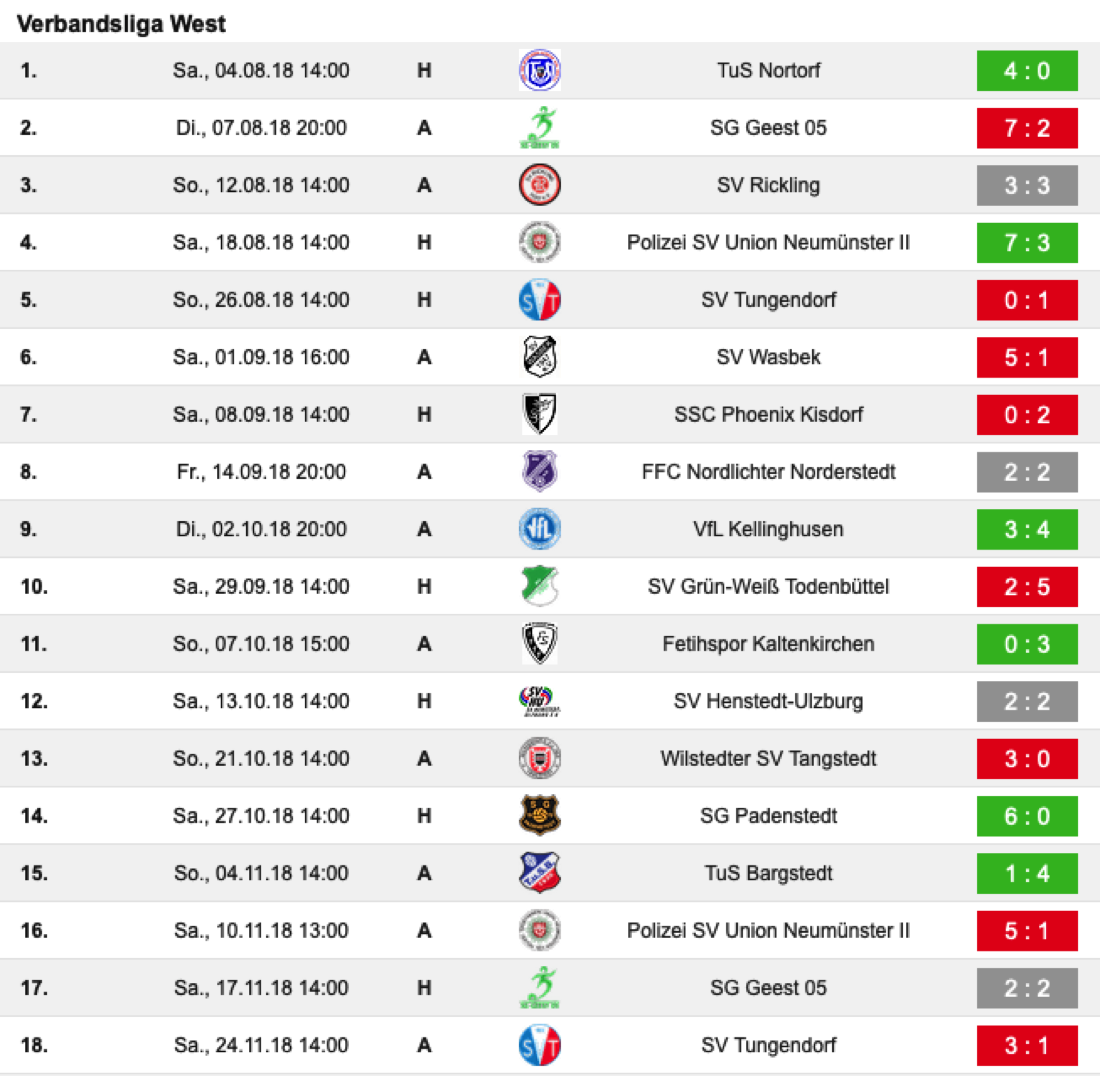Open the Wilstedter SV Tangstedt team name
Viewport: 1100px width, 1076px height.
[x=768, y=759]
